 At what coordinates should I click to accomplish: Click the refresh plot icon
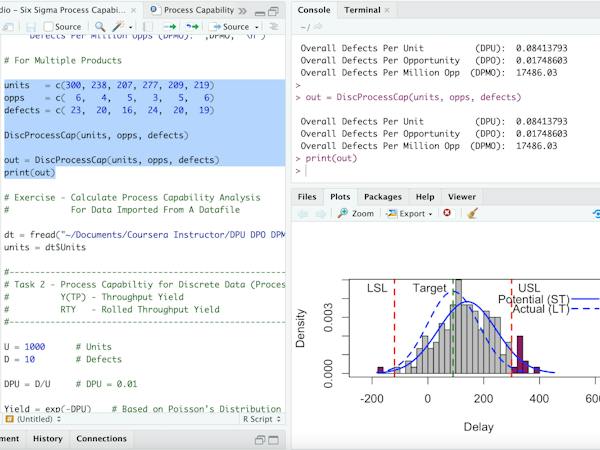[596, 214]
